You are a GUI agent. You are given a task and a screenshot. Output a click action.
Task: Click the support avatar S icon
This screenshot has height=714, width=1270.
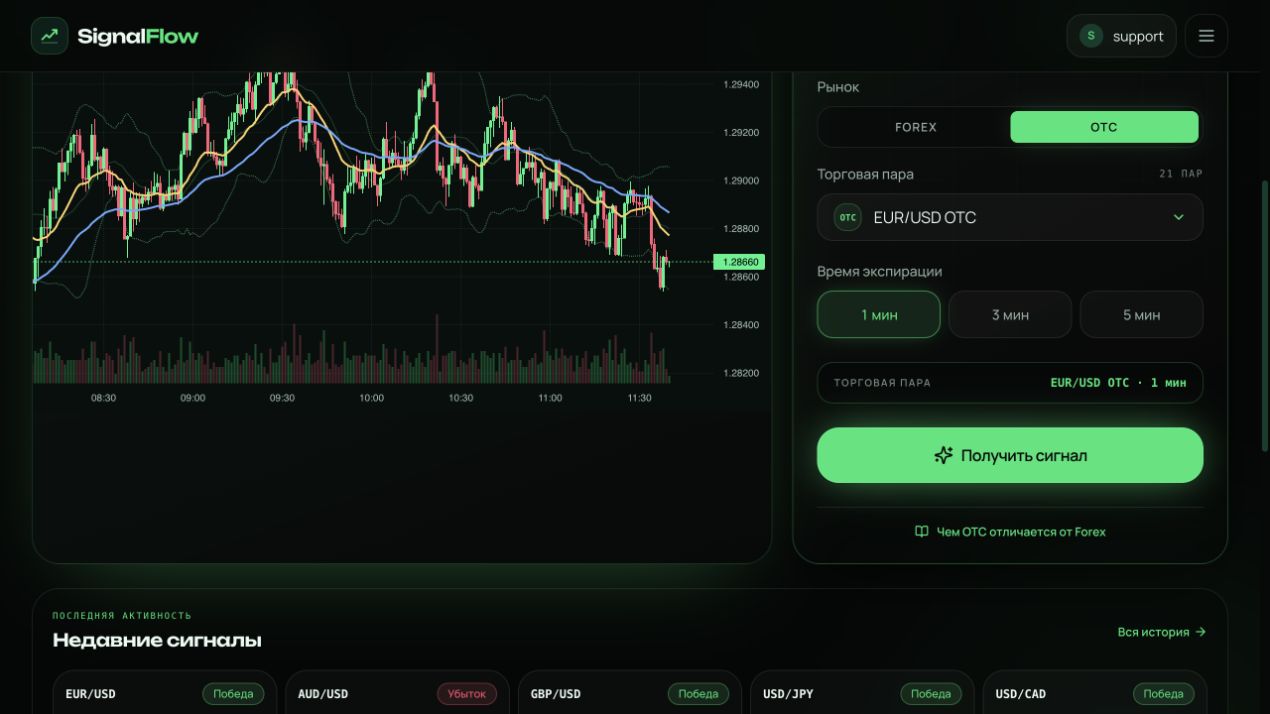[1091, 36]
